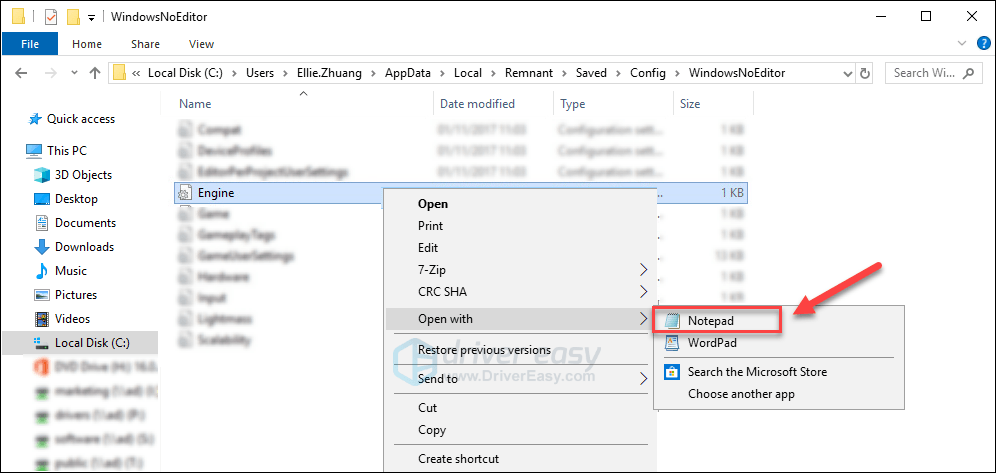Select Quick access in navigation pane

[x=81, y=119]
